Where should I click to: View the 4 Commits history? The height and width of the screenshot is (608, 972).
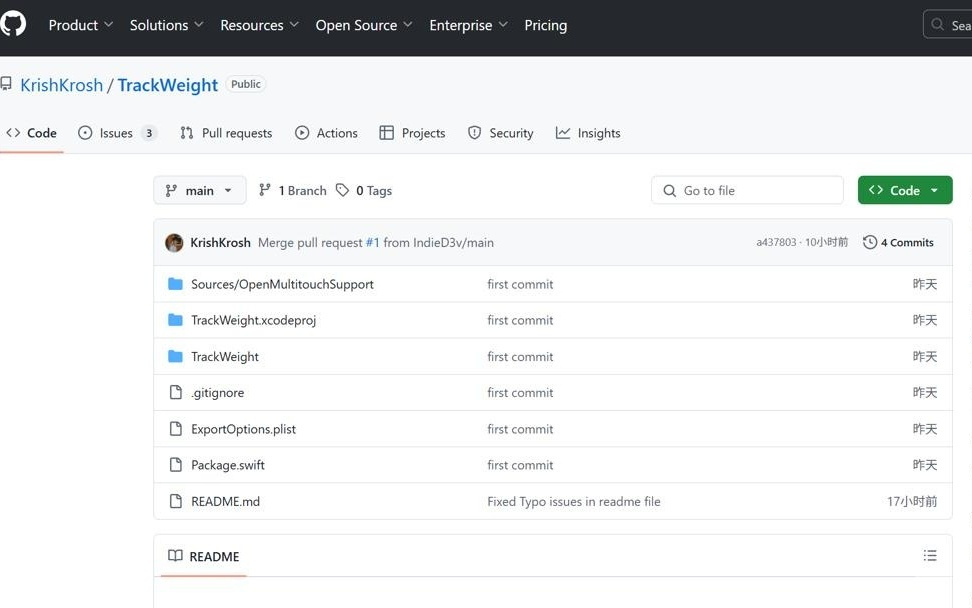(898, 242)
